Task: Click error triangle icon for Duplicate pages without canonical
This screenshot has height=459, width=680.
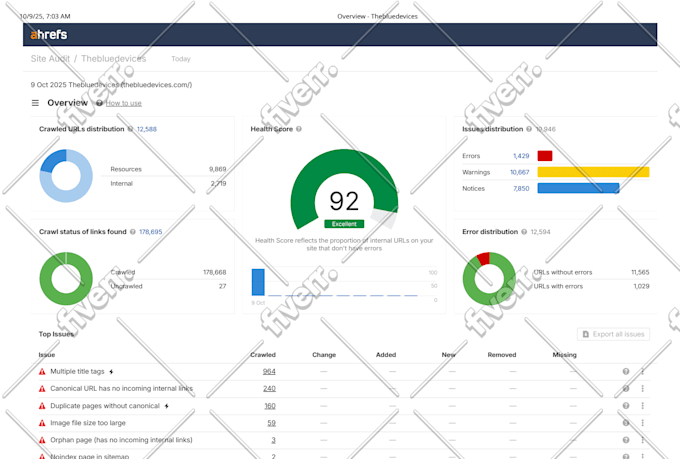Action: (x=42, y=406)
